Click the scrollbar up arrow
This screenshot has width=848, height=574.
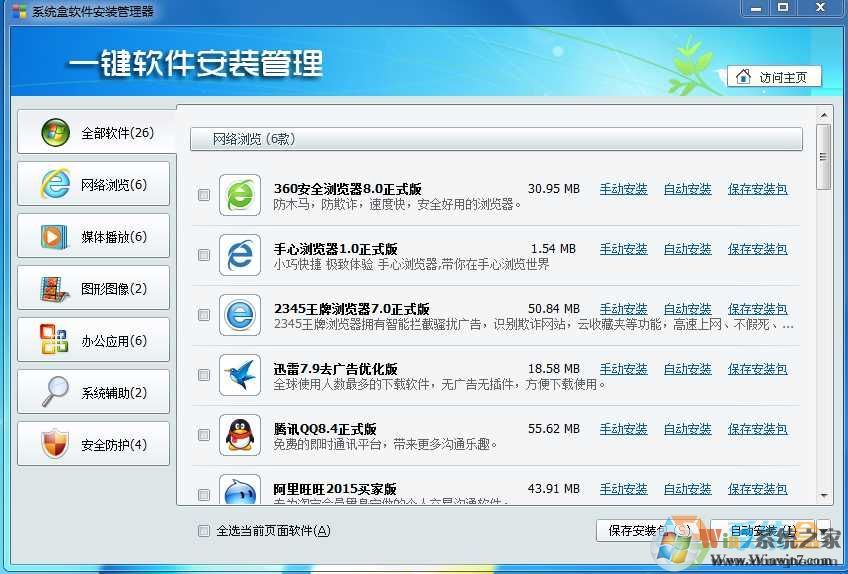coord(824,115)
